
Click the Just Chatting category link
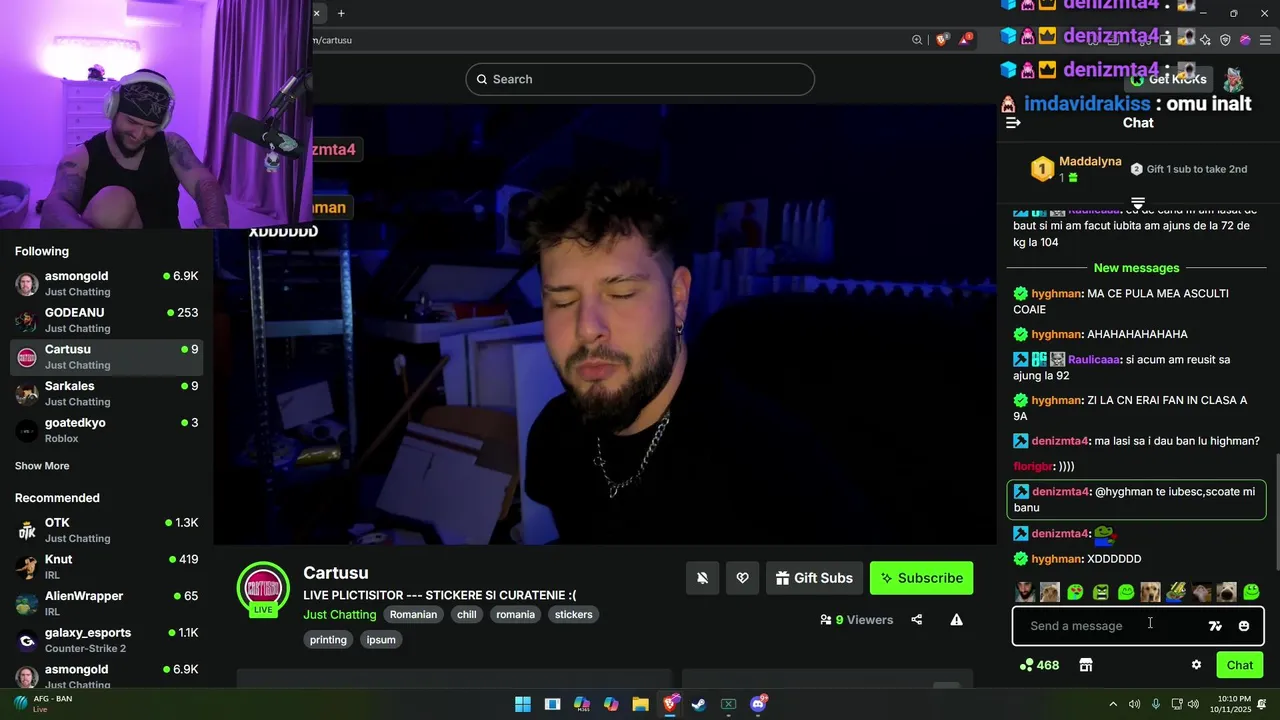[x=340, y=615]
